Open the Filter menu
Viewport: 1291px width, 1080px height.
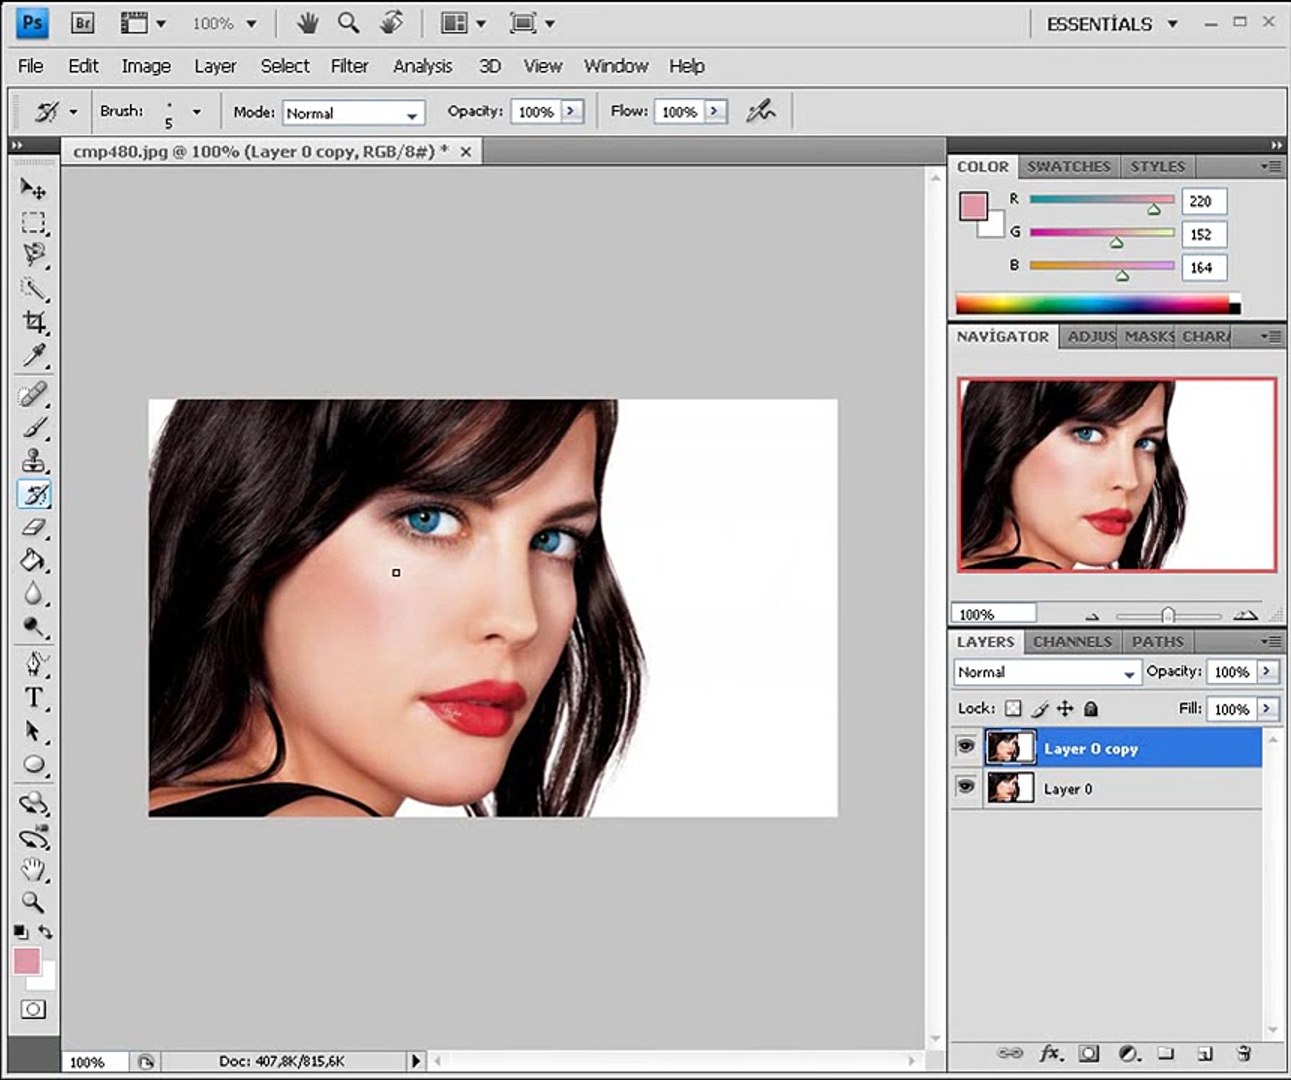click(x=349, y=66)
